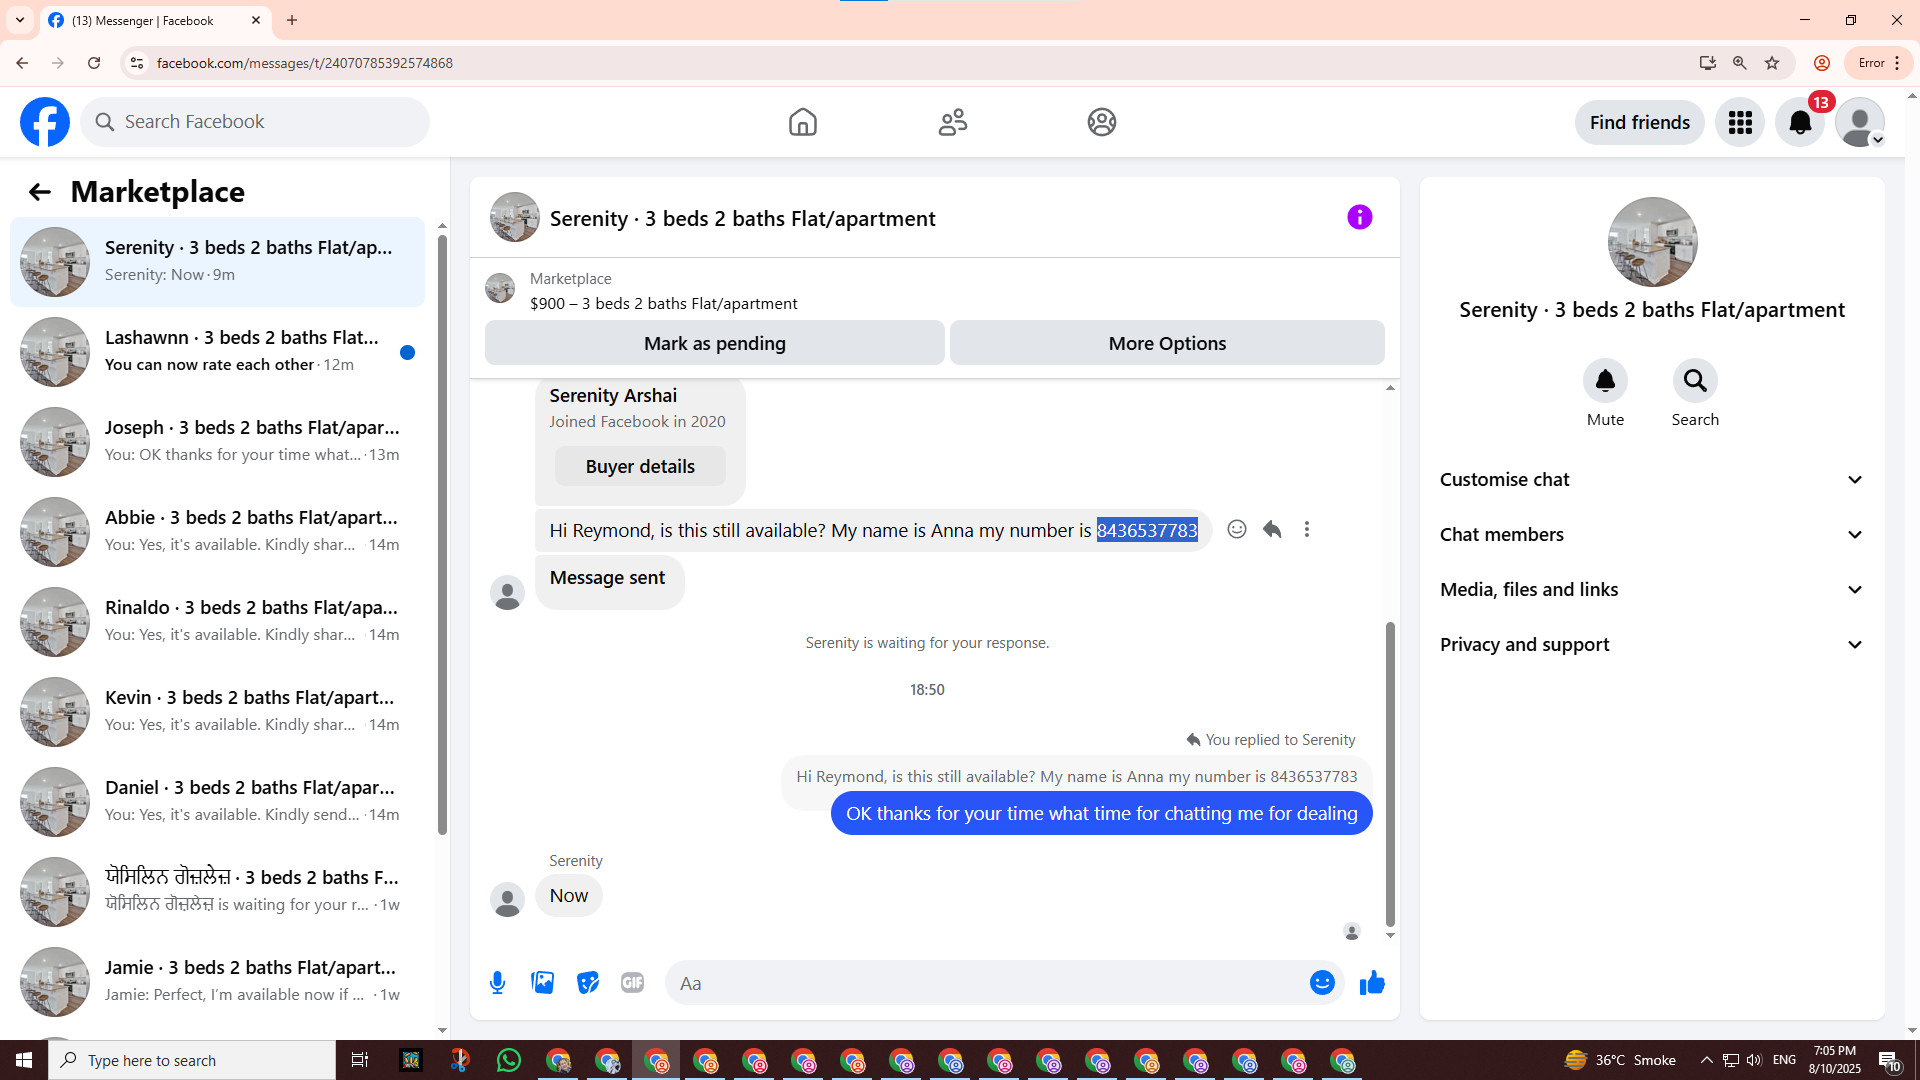Open Facebook Home tab
This screenshot has width=1920, height=1080.
(x=802, y=122)
